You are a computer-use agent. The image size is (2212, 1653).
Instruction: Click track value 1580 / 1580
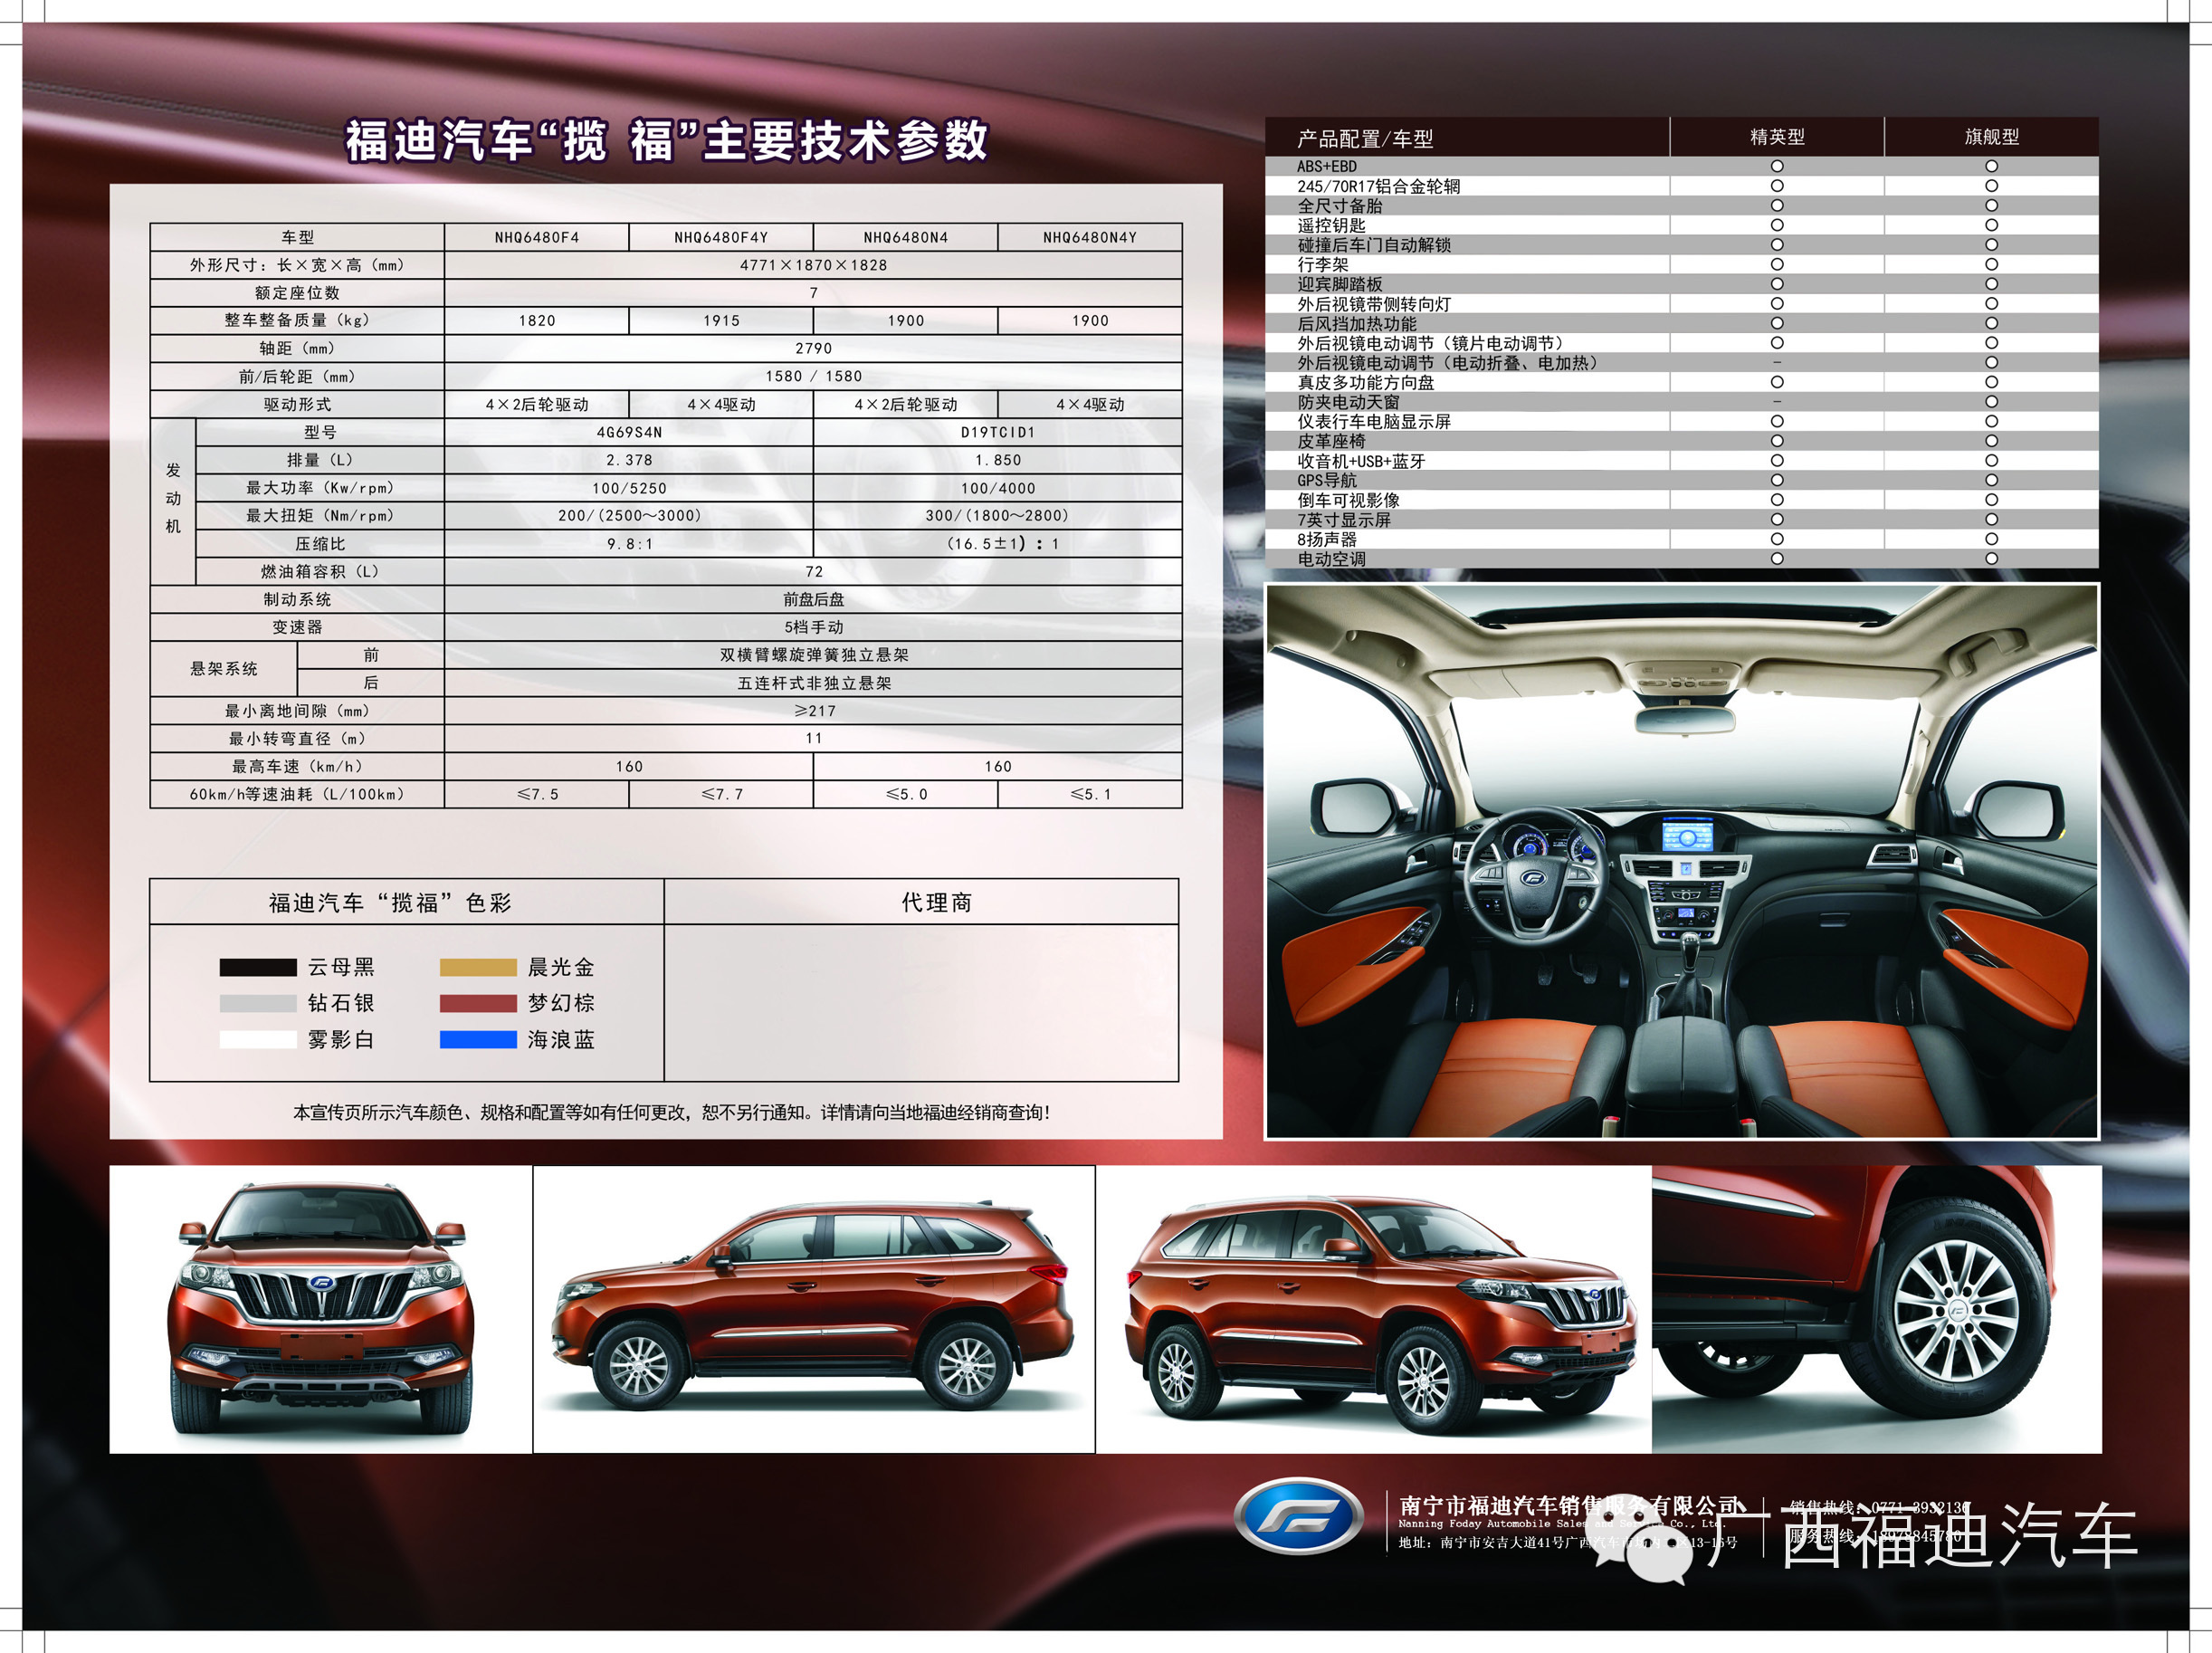pos(814,376)
